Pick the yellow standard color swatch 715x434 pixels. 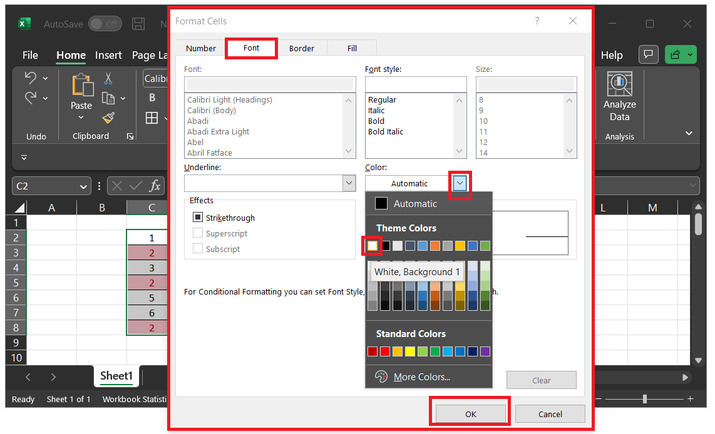[x=410, y=351]
